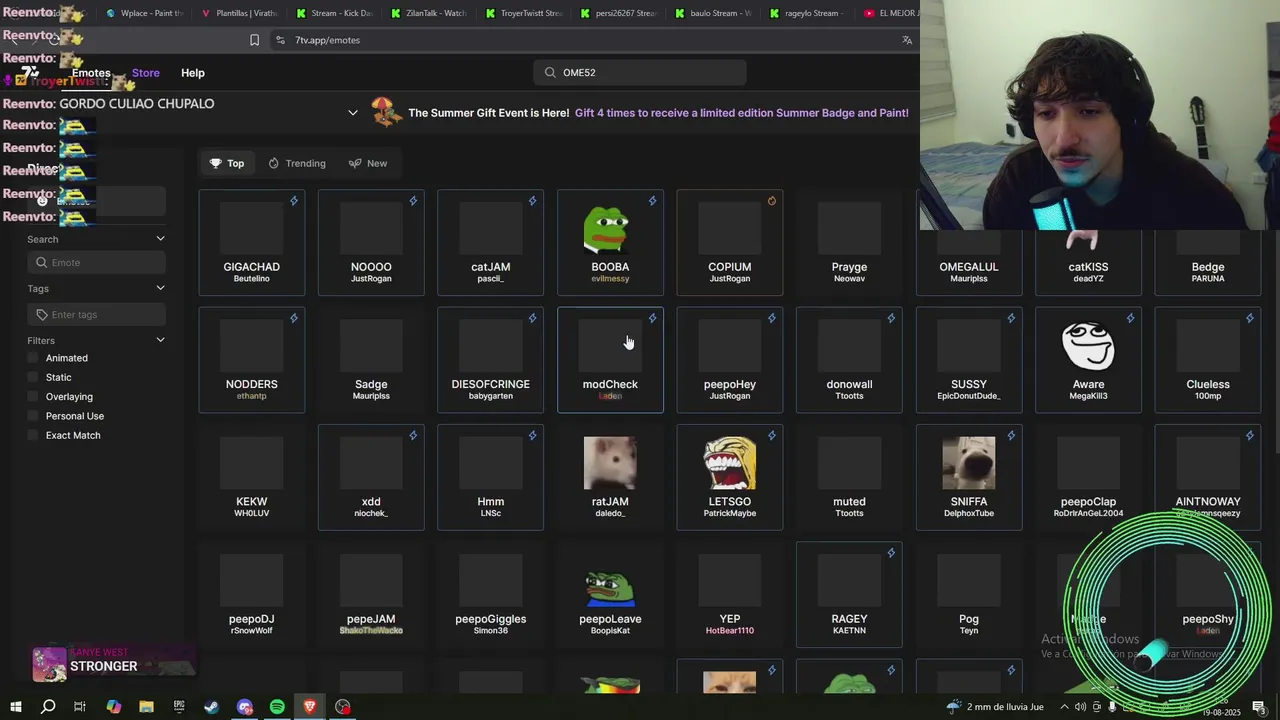This screenshot has width=1280, height=720.
Task: Click the corner icon on the LETSGO card
Action: point(772,435)
